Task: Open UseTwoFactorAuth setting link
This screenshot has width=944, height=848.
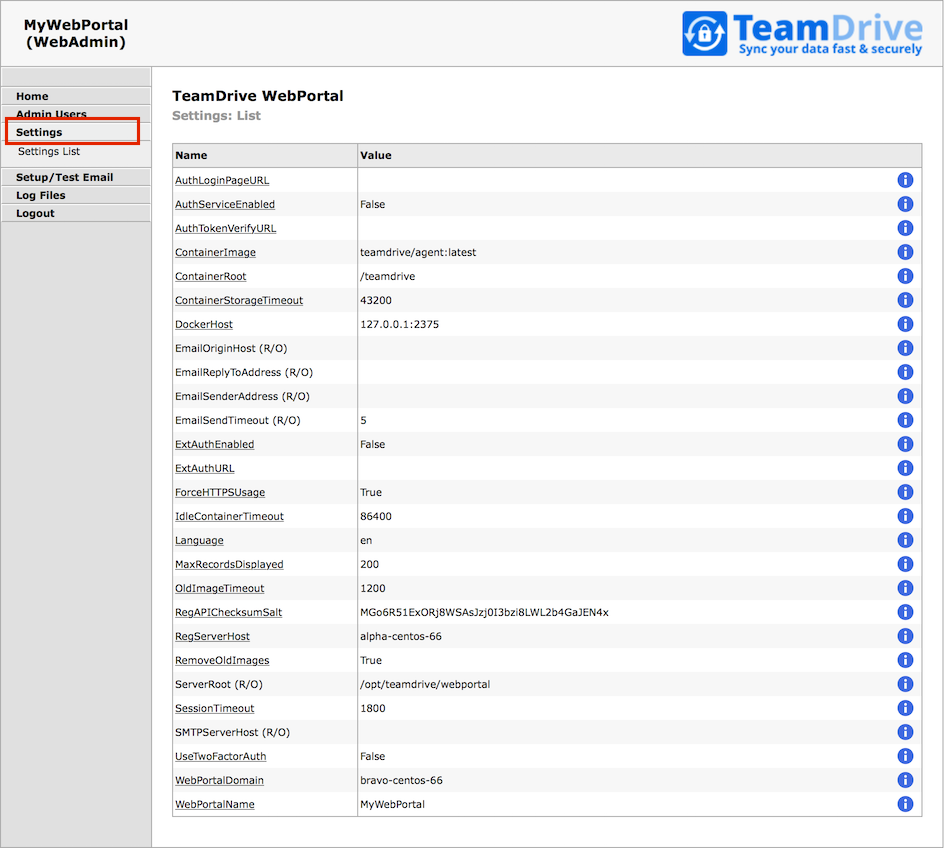Action: (x=221, y=757)
